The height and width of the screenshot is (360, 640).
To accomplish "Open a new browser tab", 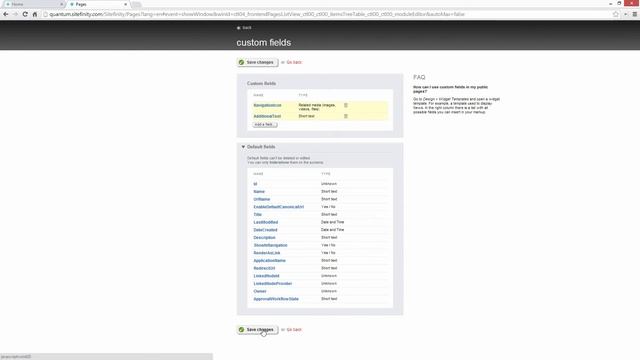I will coord(136,4).
